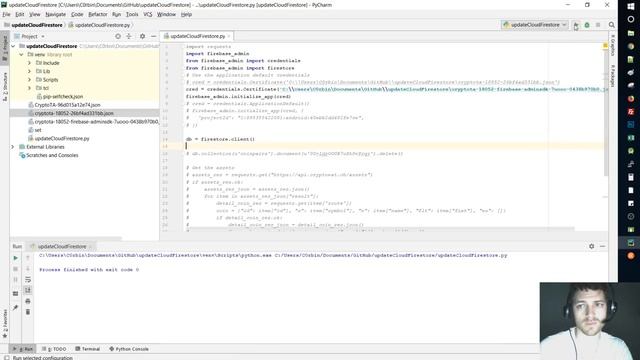Close the updateCloudFirestore.py editor tab
Viewport: 640px width, 360px height.
coord(229,36)
